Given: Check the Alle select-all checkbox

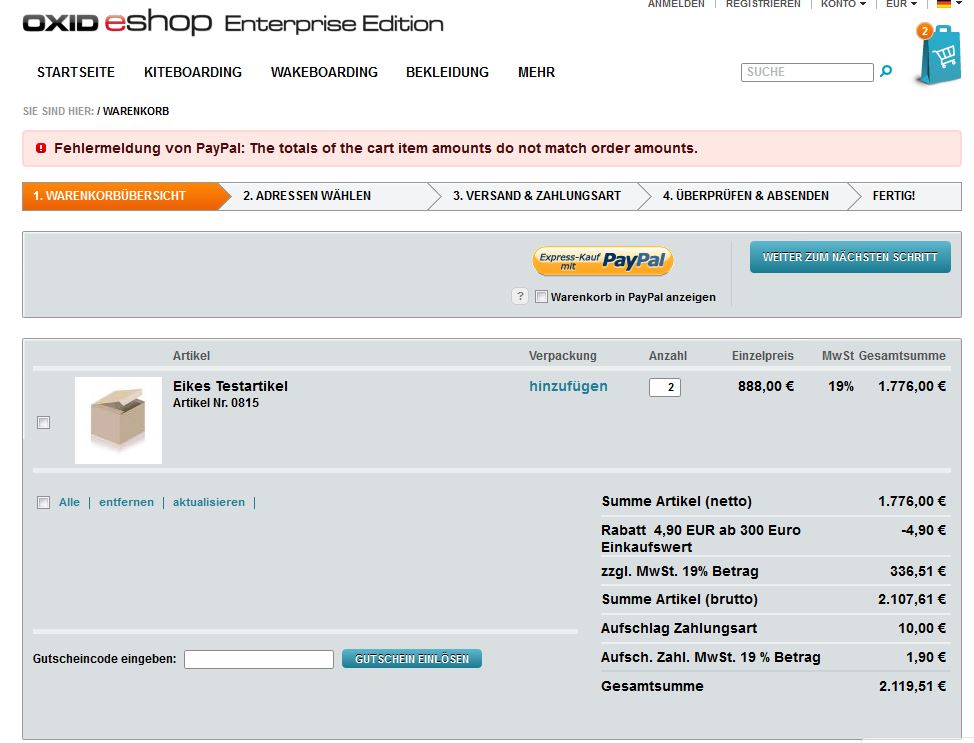Looking at the screenshot, I should pyautogui.click(x=43, y=502).
